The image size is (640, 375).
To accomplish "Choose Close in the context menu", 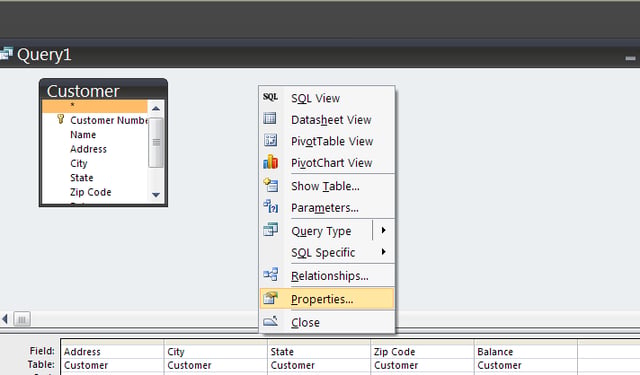I will 327,322.
